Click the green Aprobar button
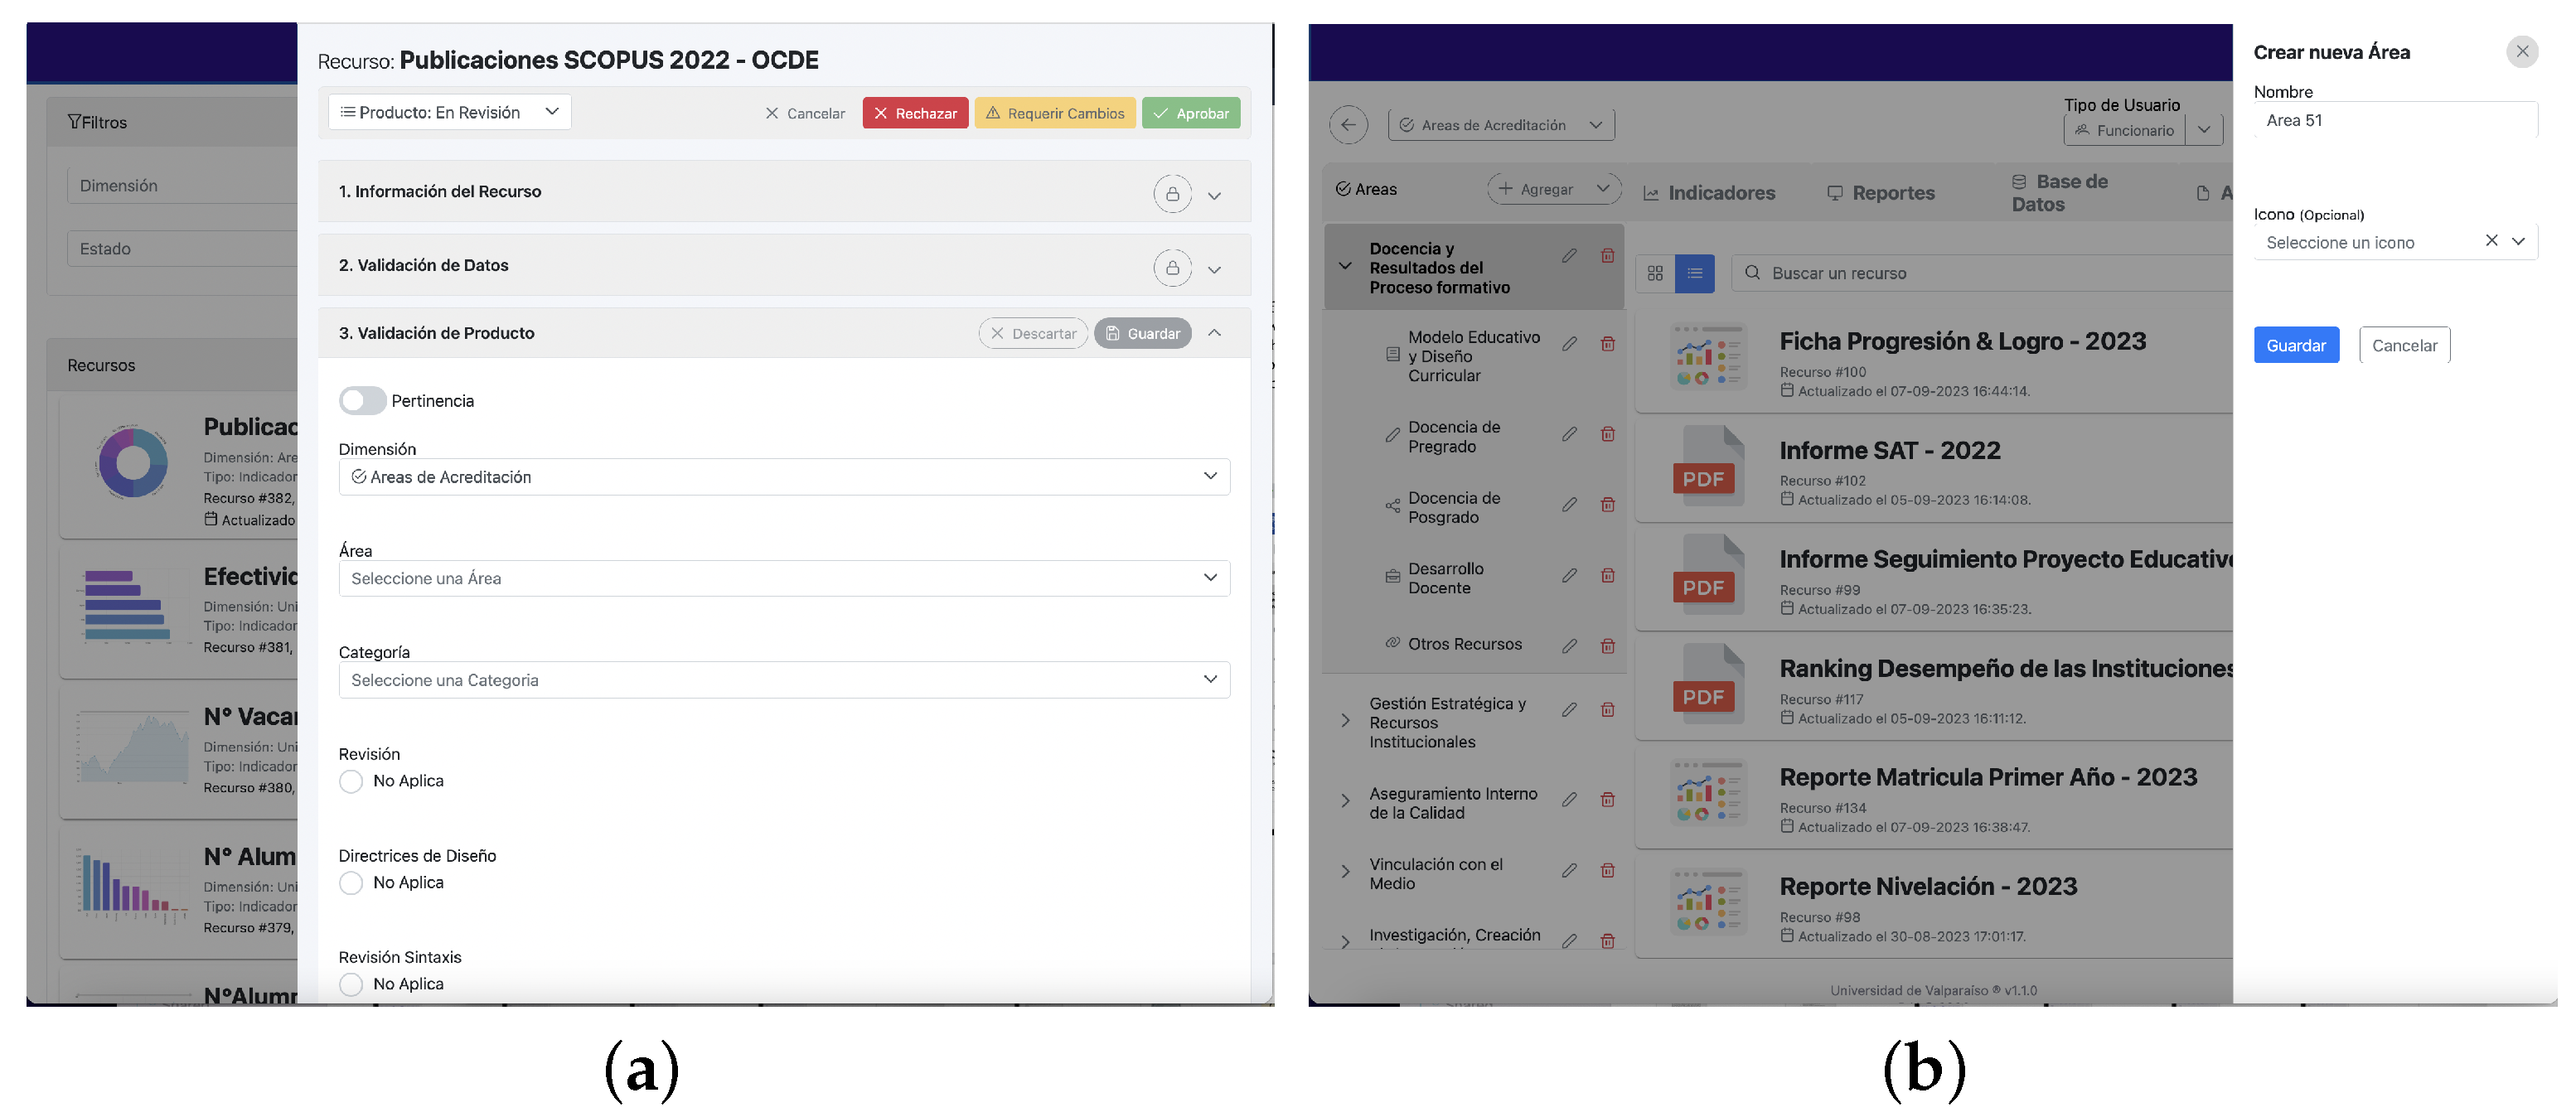 pos(1190,113)
